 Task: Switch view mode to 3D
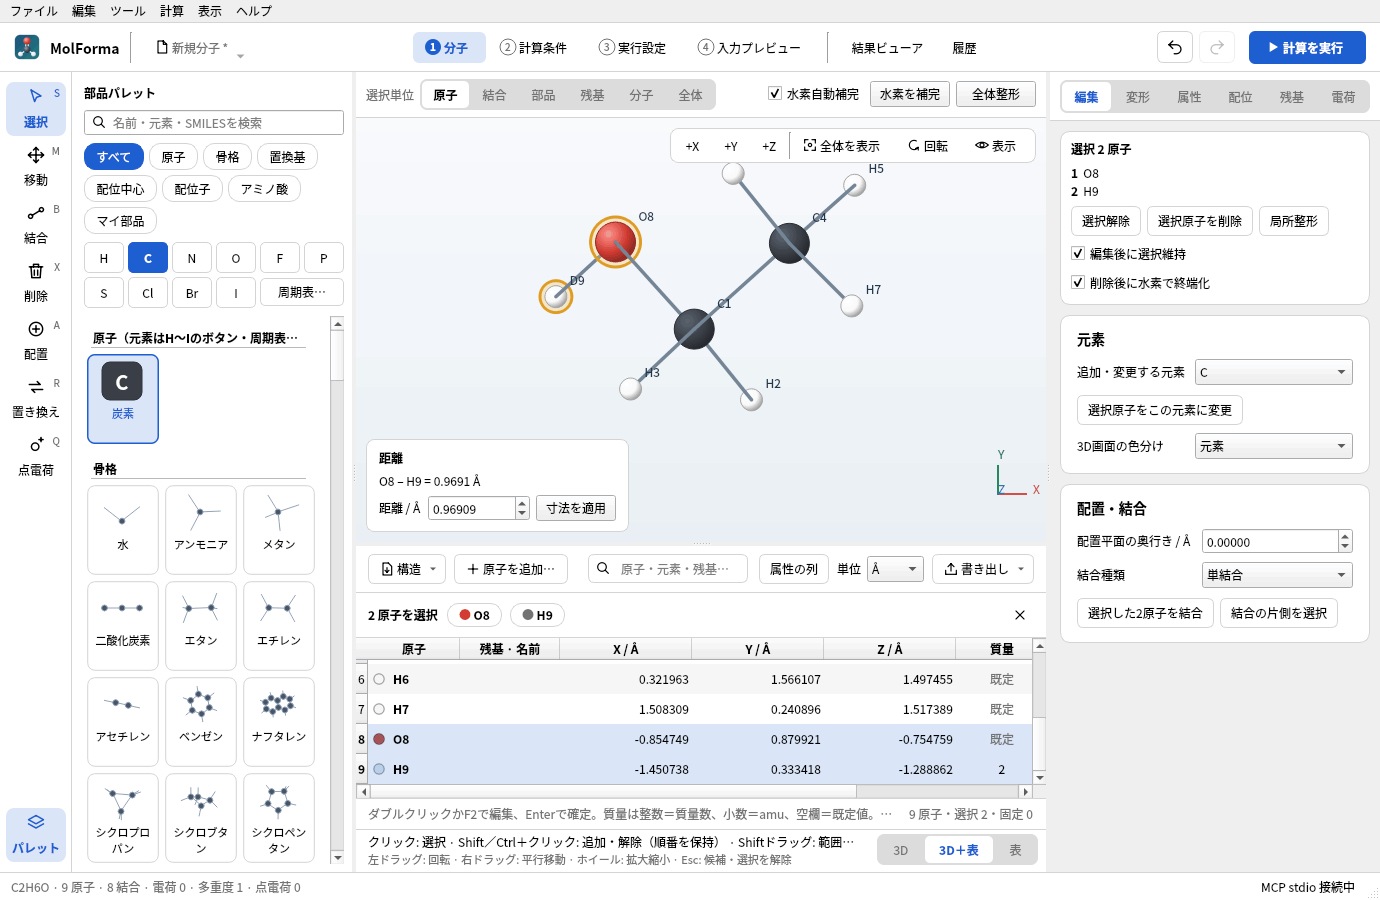pos(901,850)
